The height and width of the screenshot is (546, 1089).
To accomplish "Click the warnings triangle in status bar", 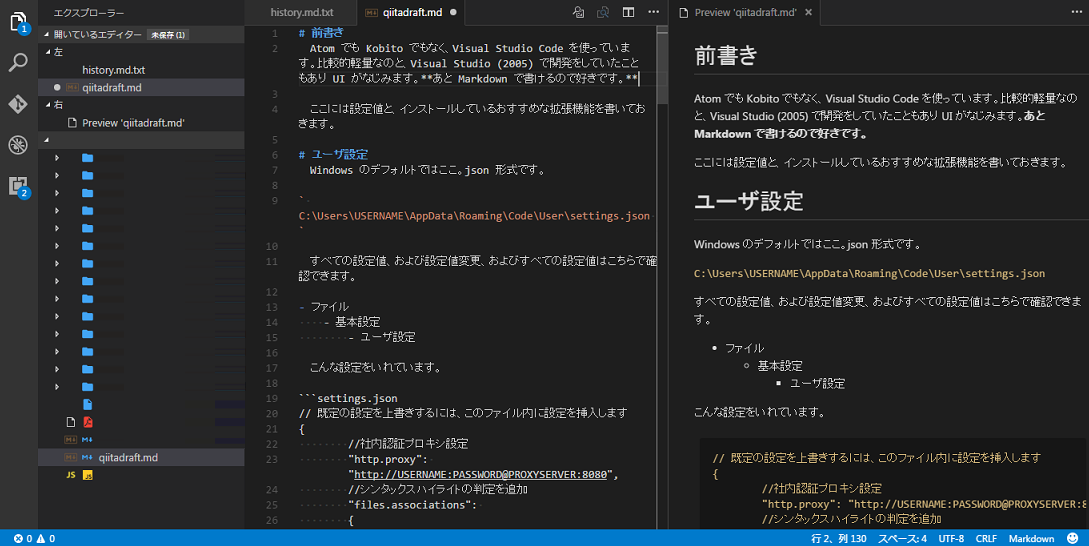I will coord(41,538).
